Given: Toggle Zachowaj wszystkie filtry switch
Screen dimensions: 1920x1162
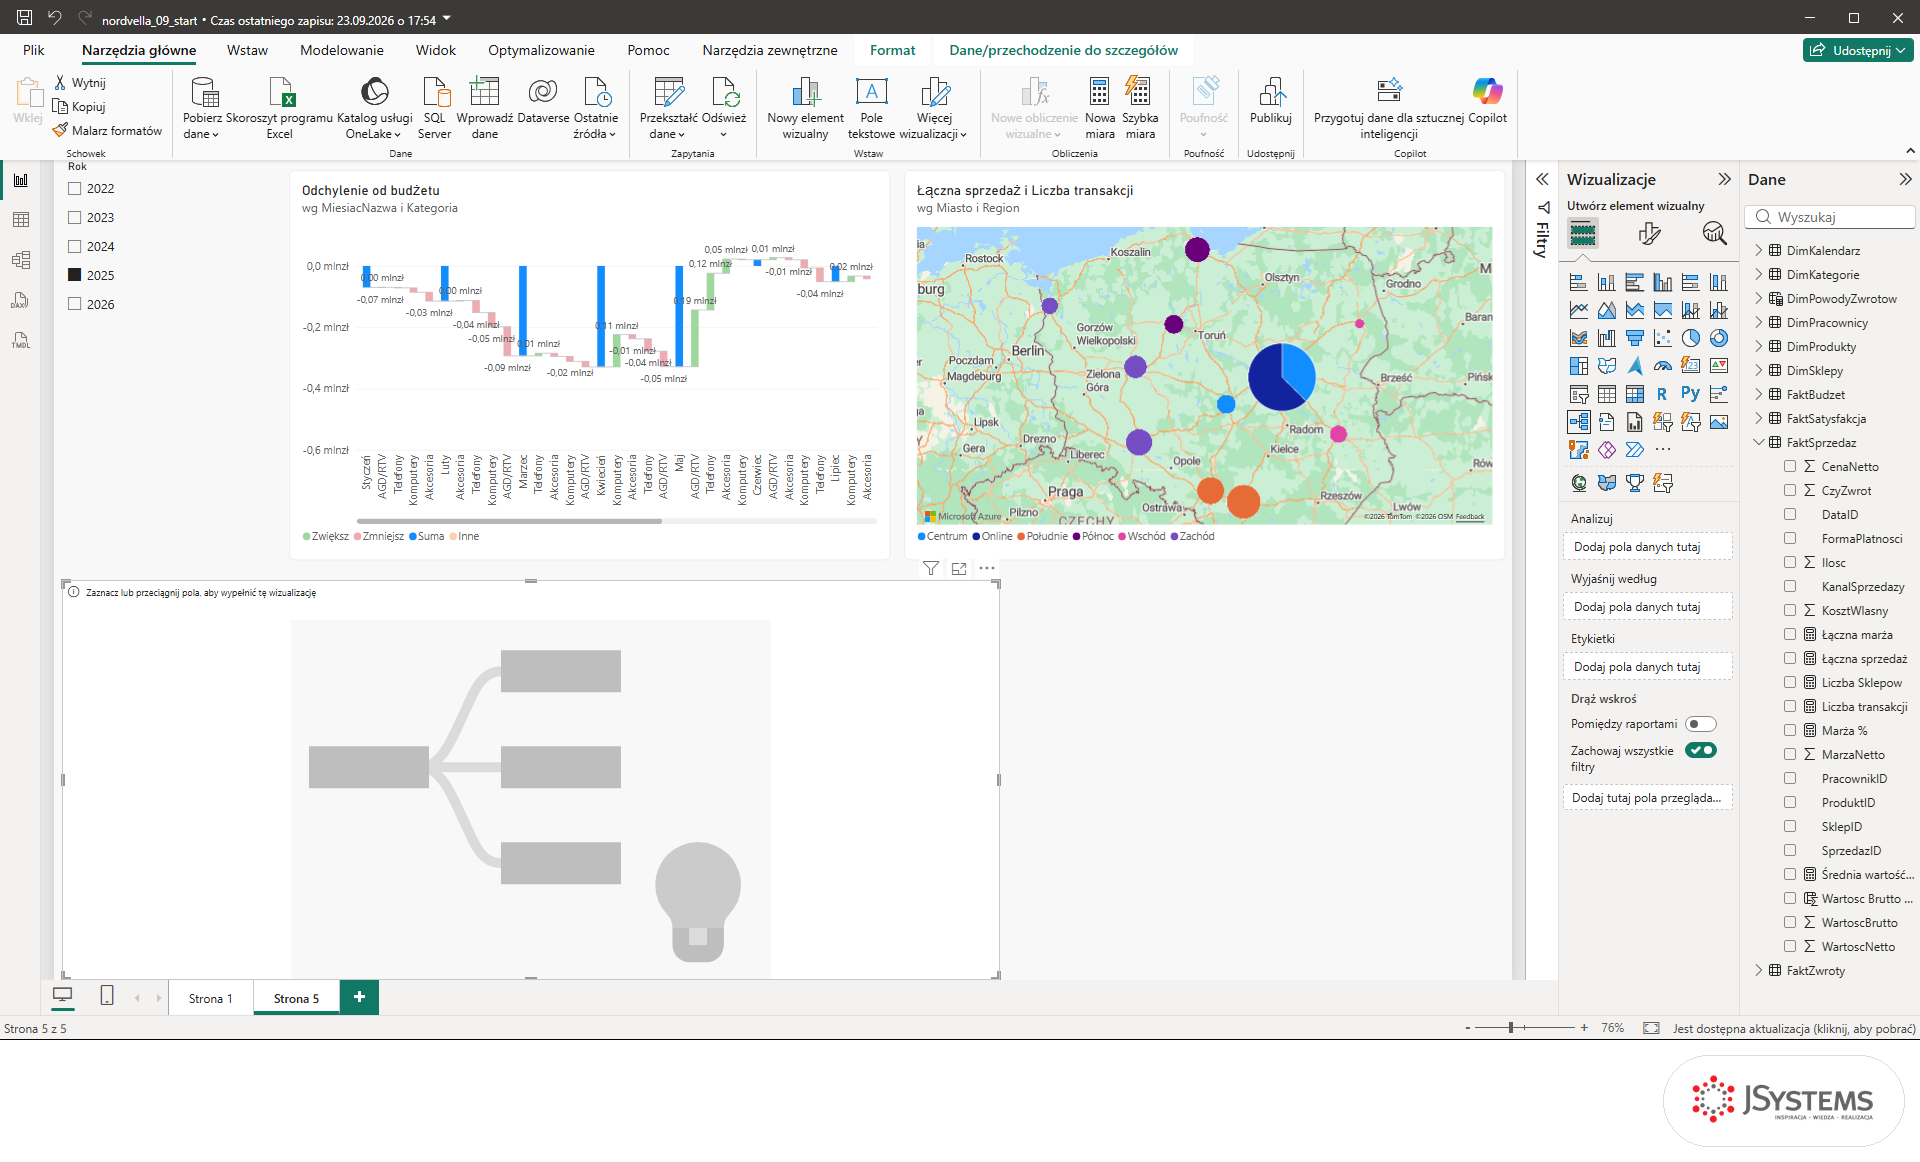Looking at the screenshot, I should pos(1700,750).
